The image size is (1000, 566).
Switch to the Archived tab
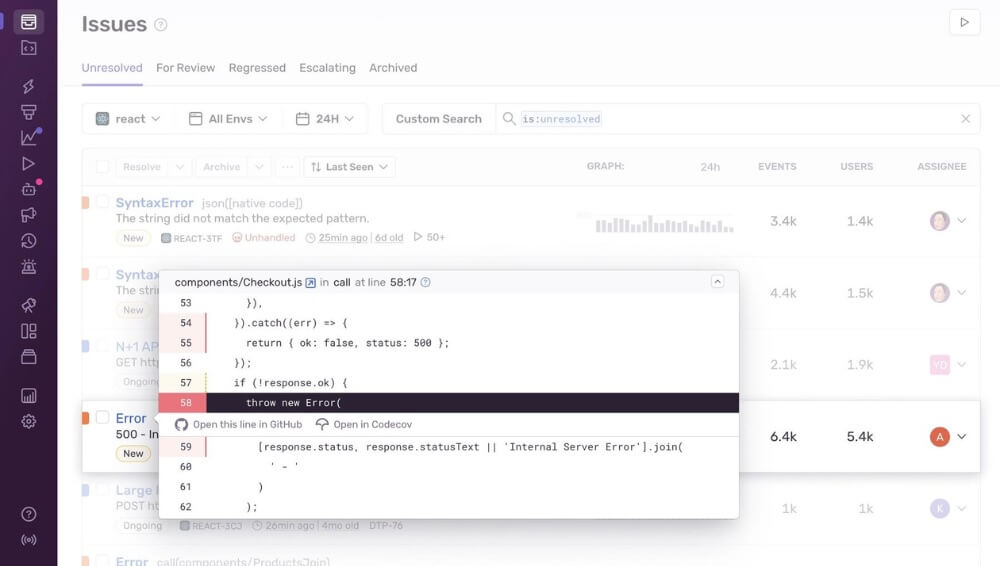pyautogui.click(x=393, y=68)
